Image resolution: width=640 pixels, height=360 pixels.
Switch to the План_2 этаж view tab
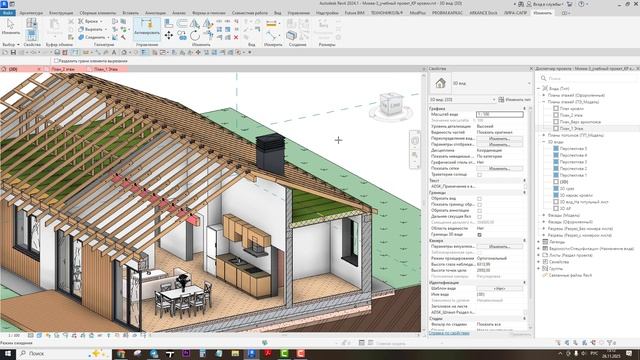(x=64, y=69)
